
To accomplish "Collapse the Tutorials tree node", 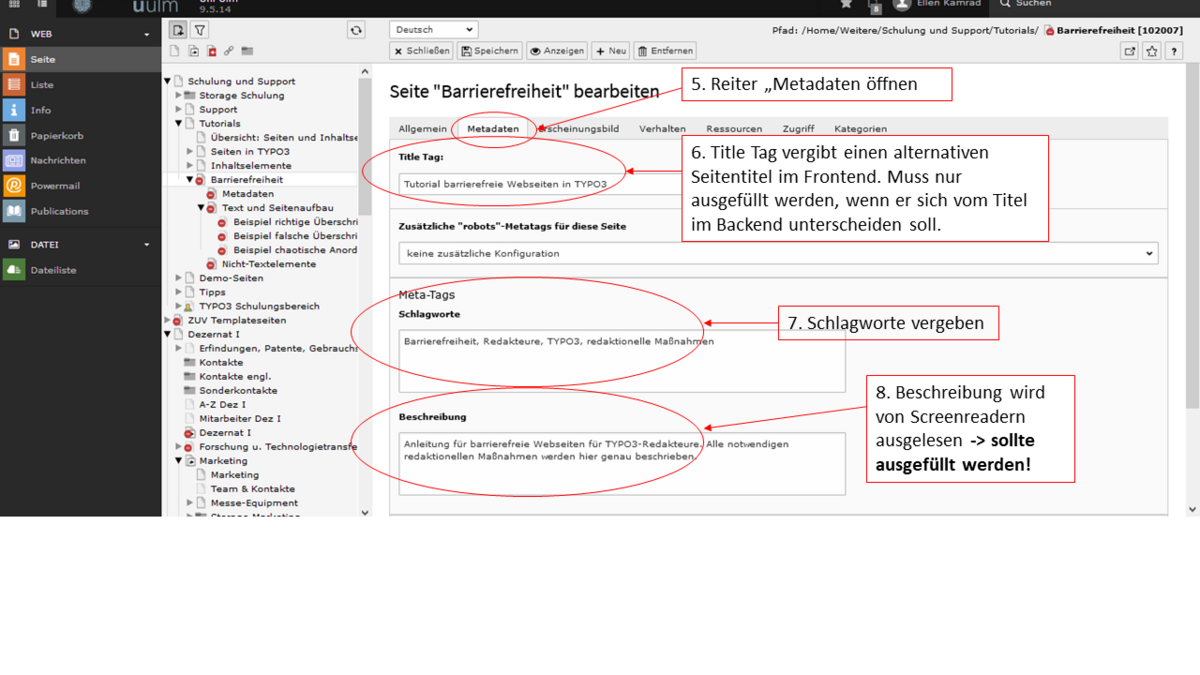I will (178, 123).
